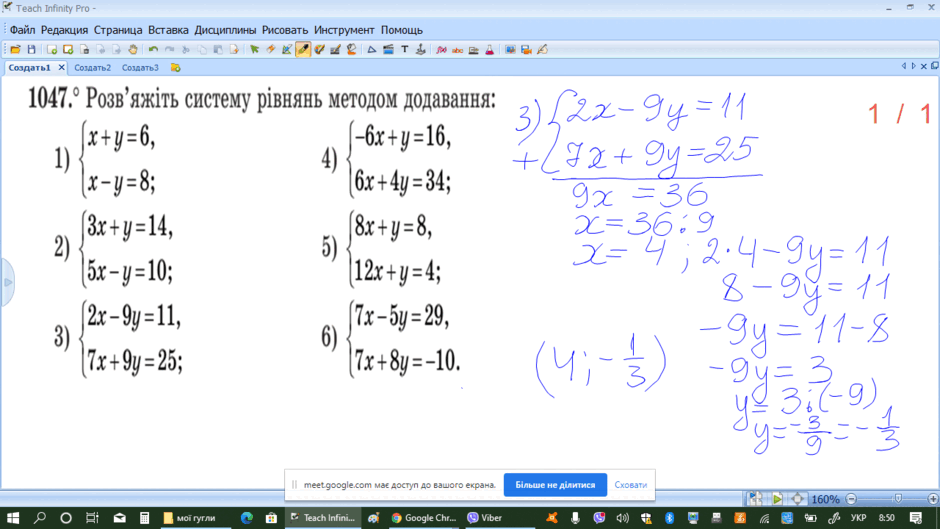Switch to the Создать2 tab

(92, 68)
